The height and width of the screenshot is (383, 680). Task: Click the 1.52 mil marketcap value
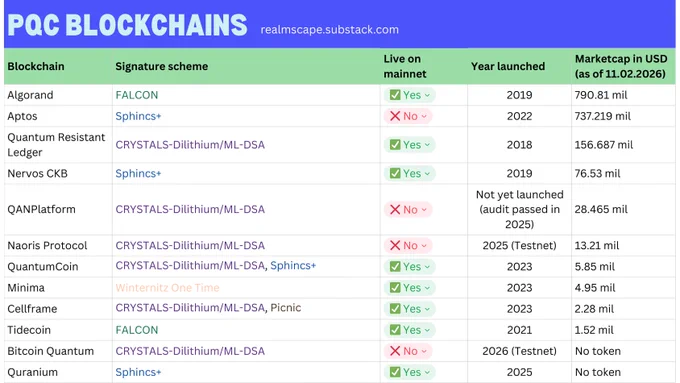coord(594,330)
